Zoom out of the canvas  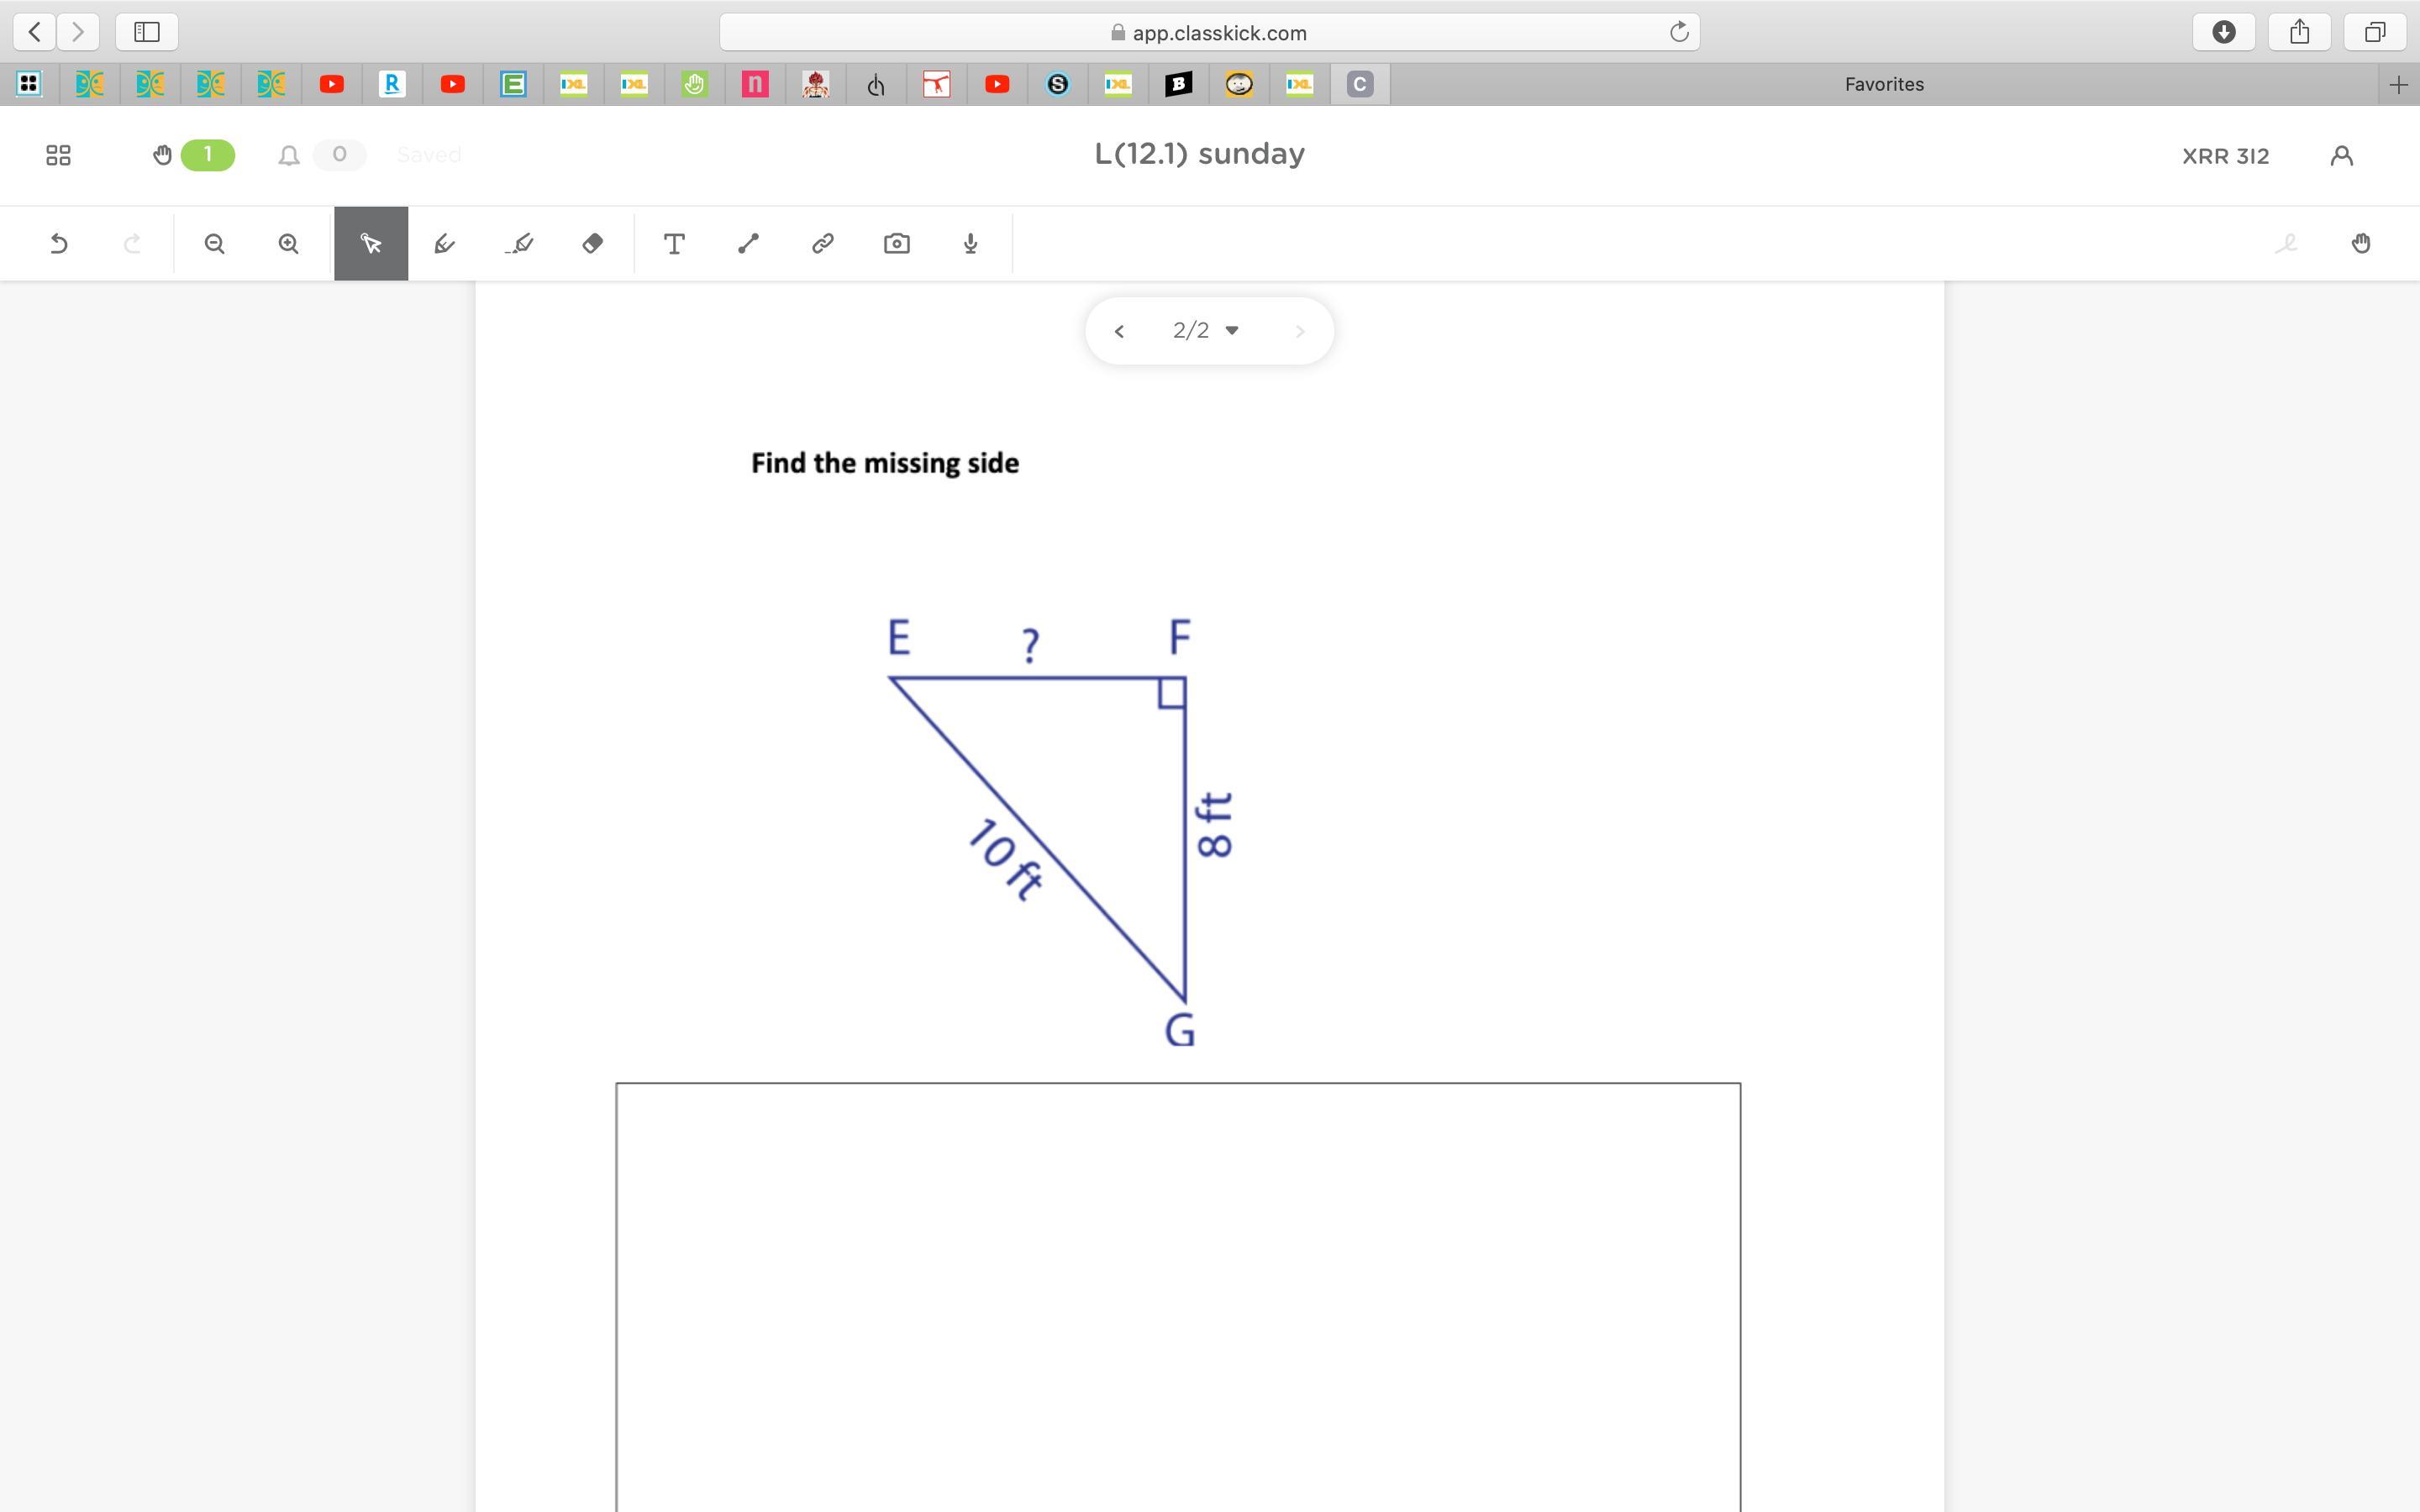(214, 244)
